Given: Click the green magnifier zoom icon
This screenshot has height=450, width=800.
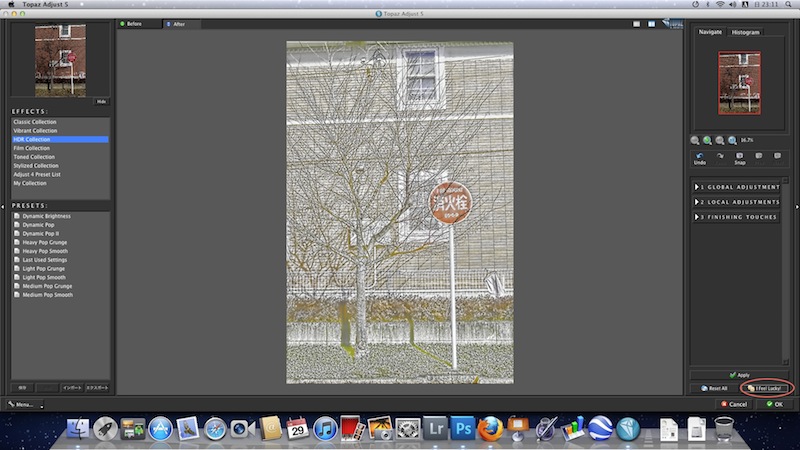Looking at the screenshot, I should pos(707,141).
